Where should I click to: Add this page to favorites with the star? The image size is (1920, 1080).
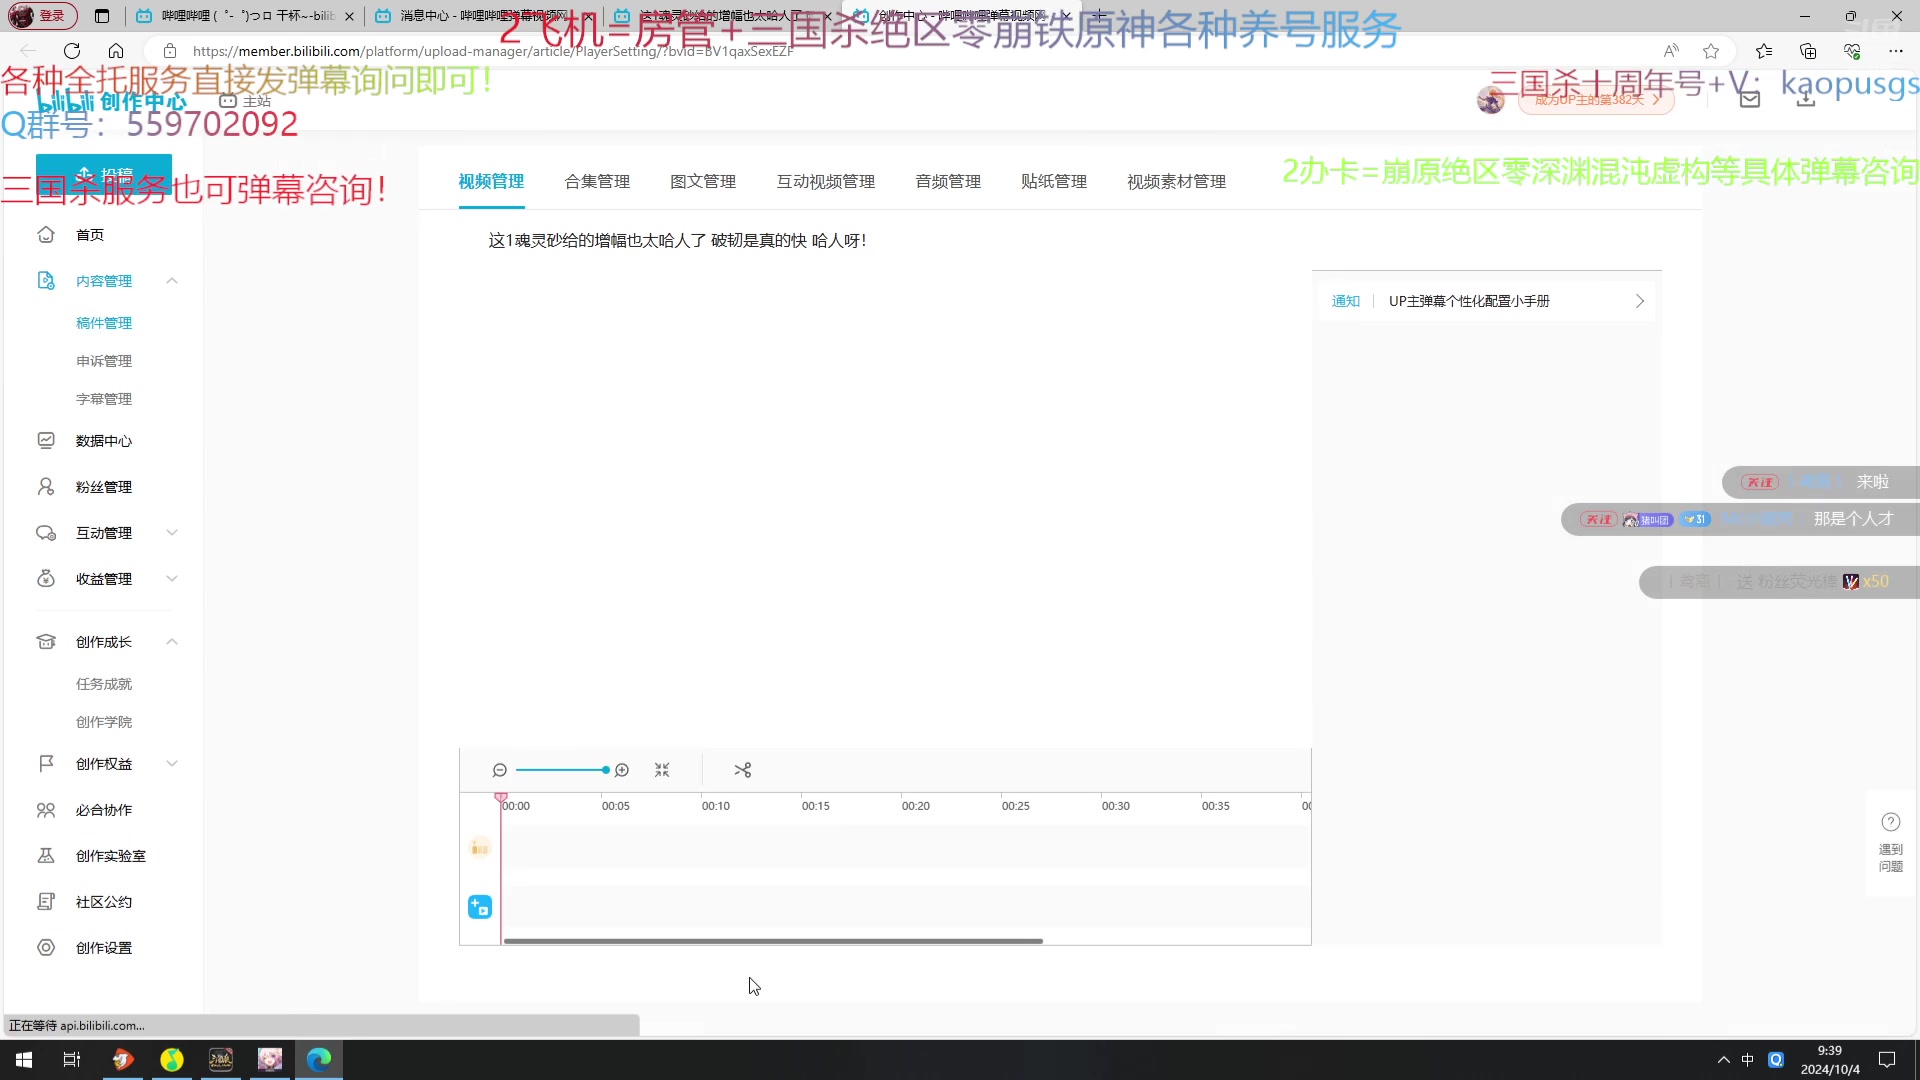pyautogui.click(x=1711, y=51)
